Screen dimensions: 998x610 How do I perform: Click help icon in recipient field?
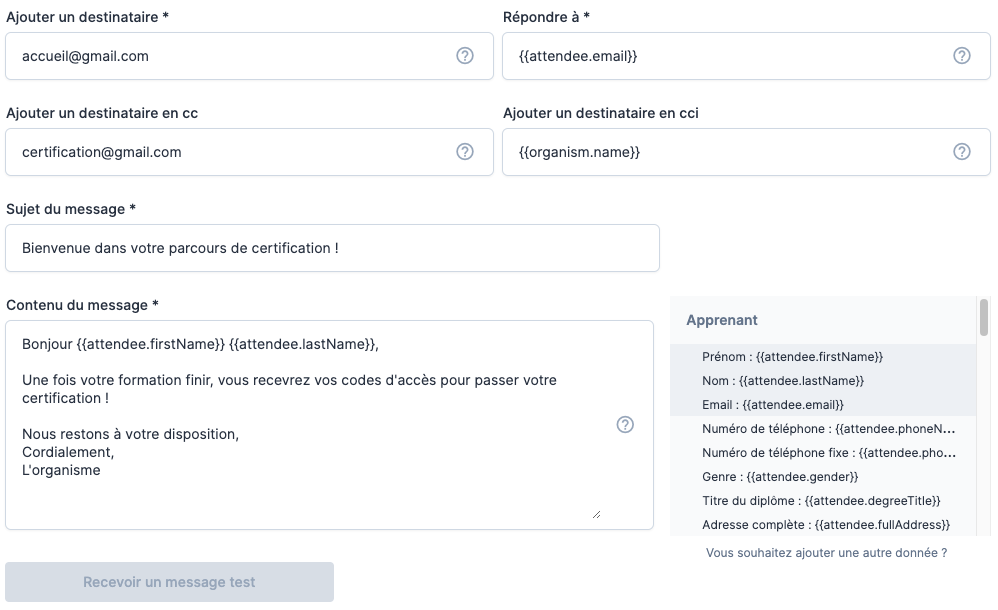465,56
